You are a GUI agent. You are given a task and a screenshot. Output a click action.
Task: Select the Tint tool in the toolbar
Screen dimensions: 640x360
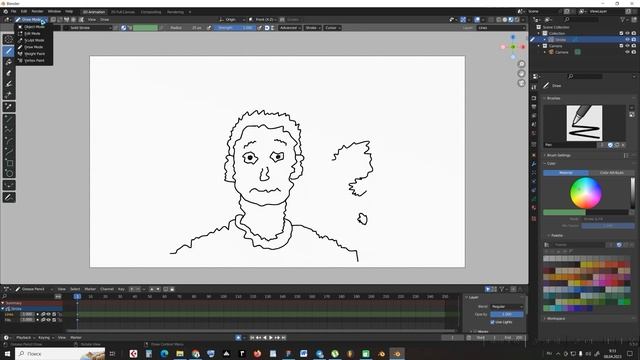pyautogui.click(x=9, y=84)
